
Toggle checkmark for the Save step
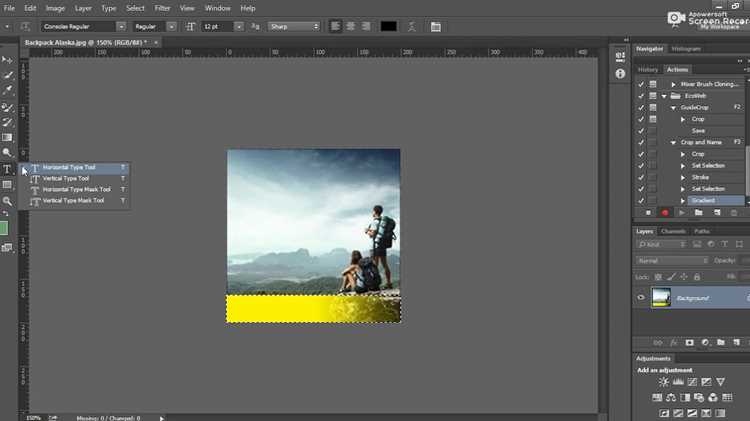click(641, 131)
